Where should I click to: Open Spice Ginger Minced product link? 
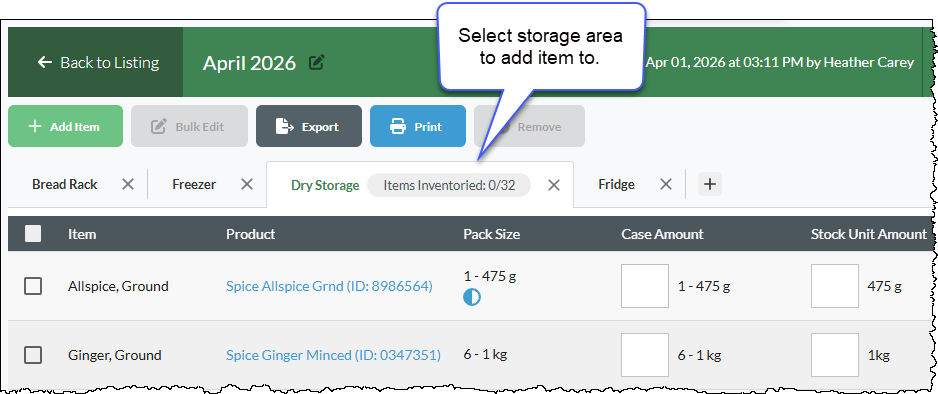tap(333, 355)
